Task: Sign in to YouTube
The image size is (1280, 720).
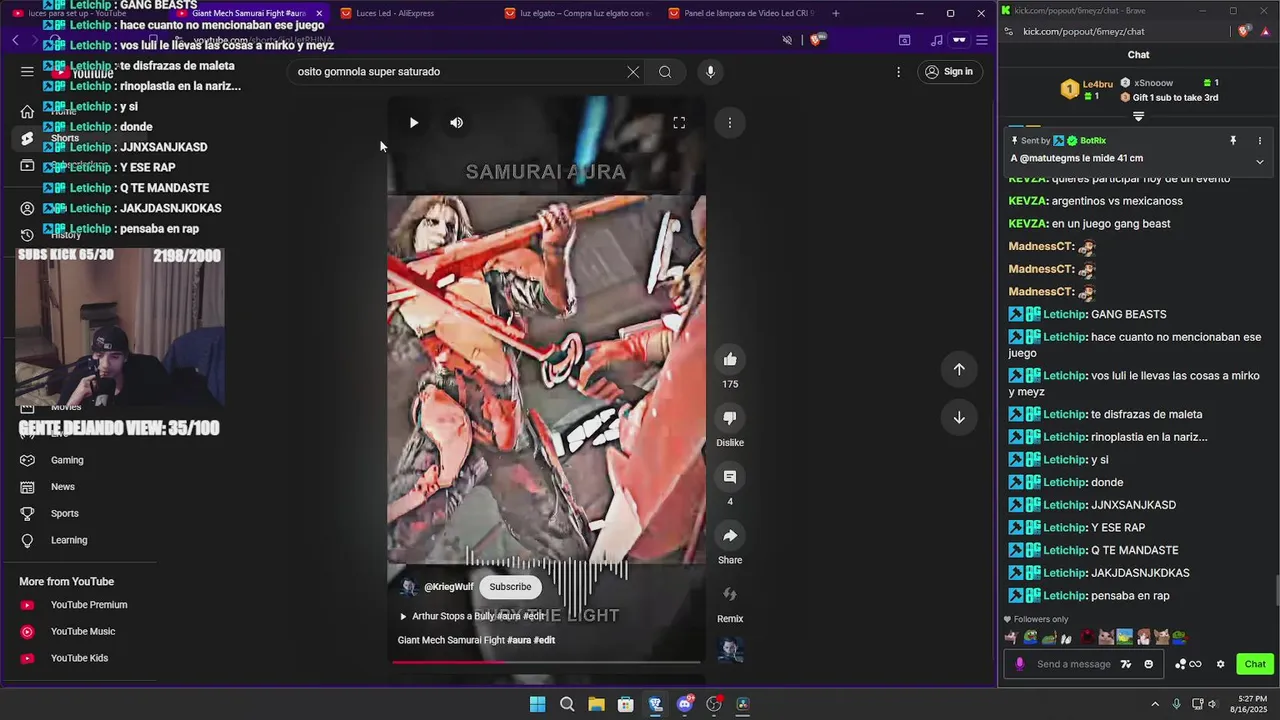Action: (949, 72)
